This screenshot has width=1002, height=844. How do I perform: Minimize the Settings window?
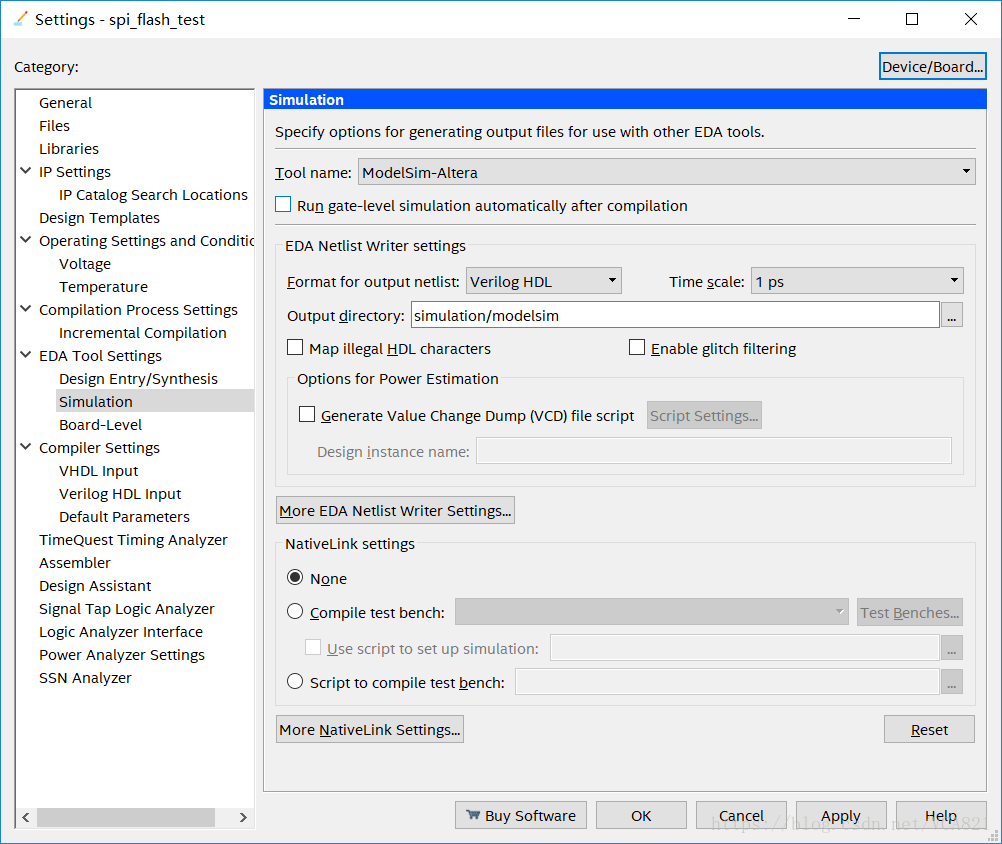[x=854, y=19]
